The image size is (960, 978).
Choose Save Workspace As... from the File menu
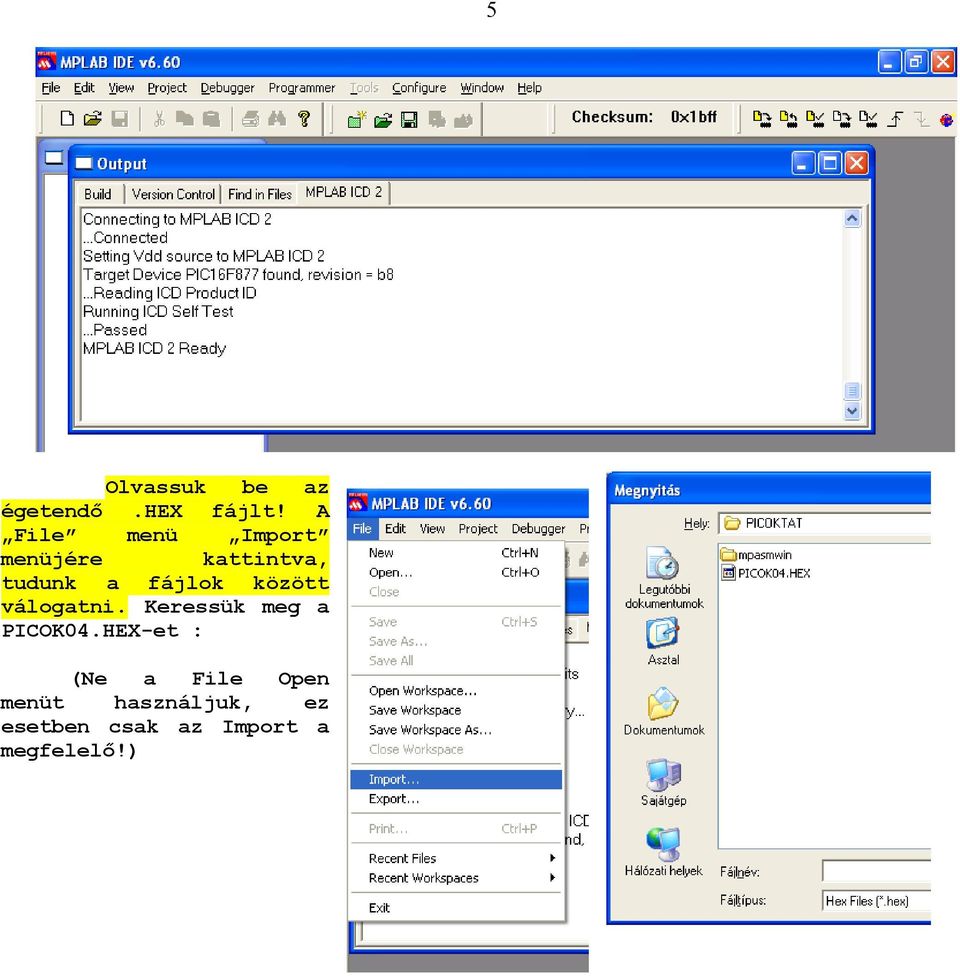click(457, 729)
